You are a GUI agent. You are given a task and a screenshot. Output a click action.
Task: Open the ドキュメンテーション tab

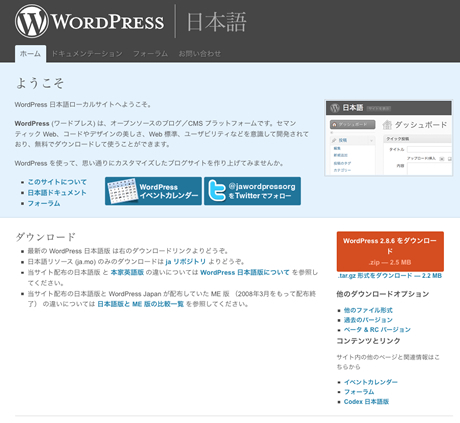pos(87,54)
